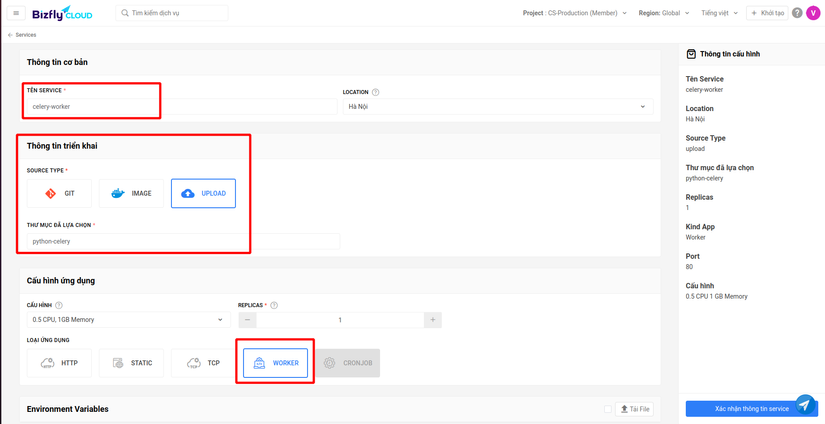Screen dimensions: 825x424
Task: Click the Docker whale icon
Action: 118,194
